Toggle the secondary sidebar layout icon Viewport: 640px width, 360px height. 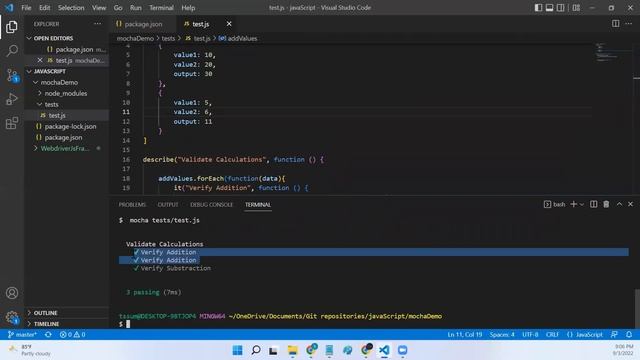561,7
